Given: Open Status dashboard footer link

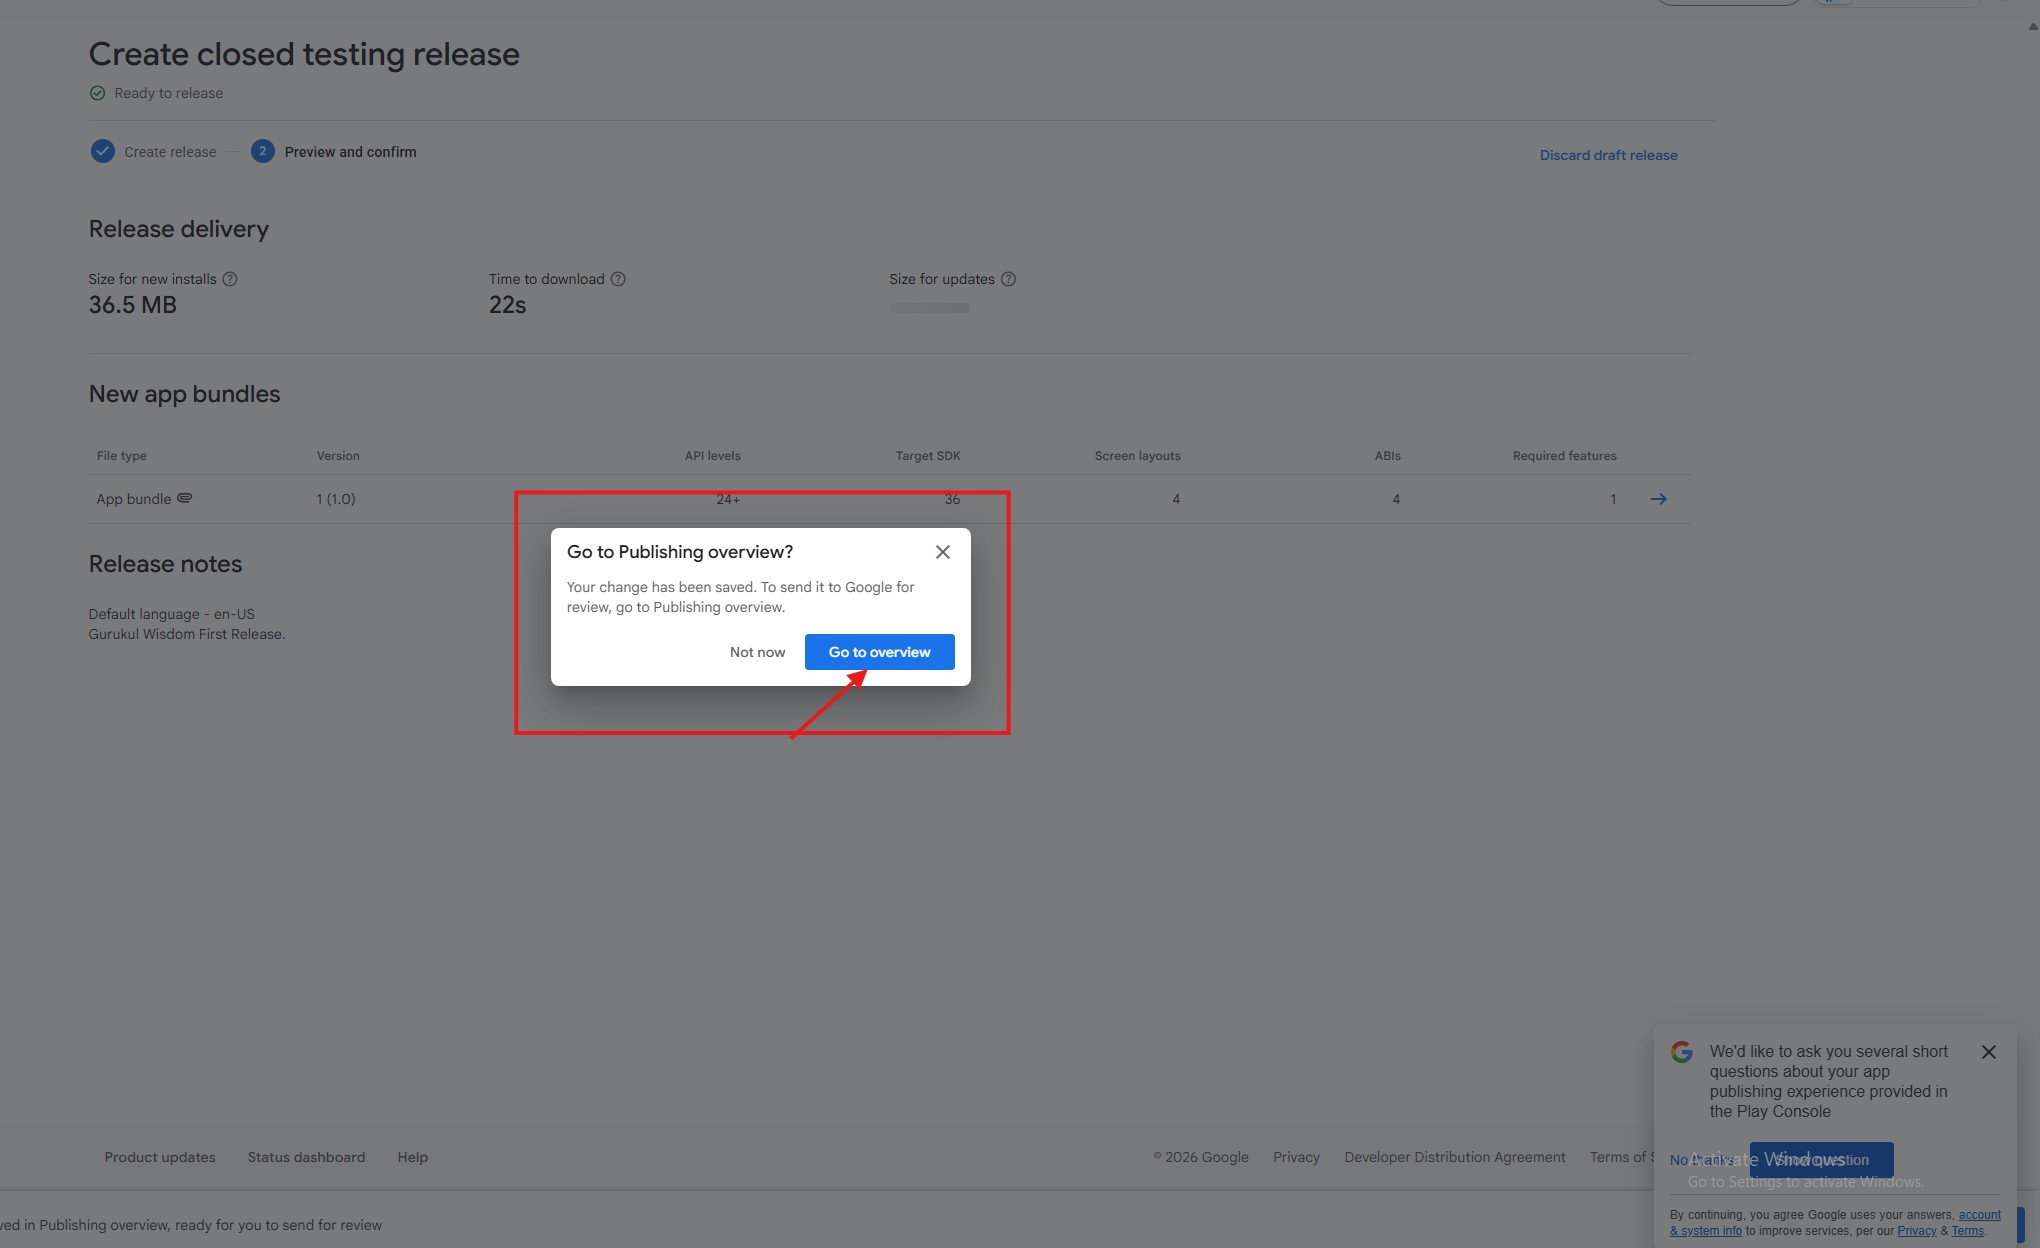Looking at the screenshot, I should coord(306,1157).
